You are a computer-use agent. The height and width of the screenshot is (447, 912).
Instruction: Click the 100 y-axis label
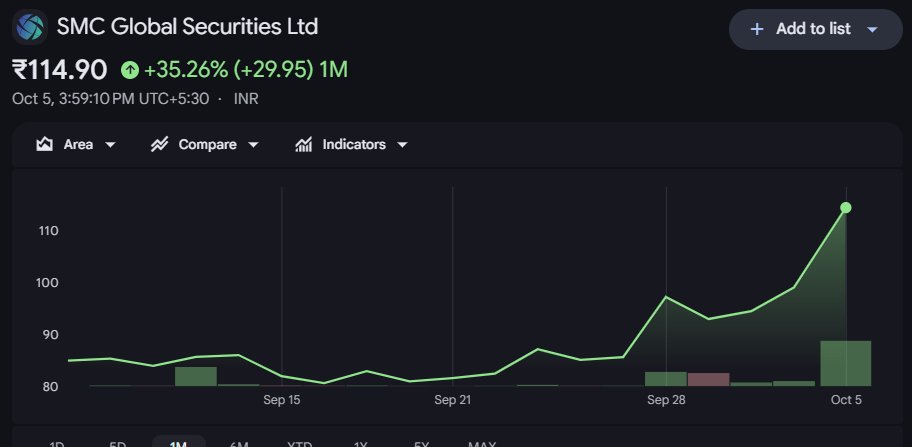(49, 283)
